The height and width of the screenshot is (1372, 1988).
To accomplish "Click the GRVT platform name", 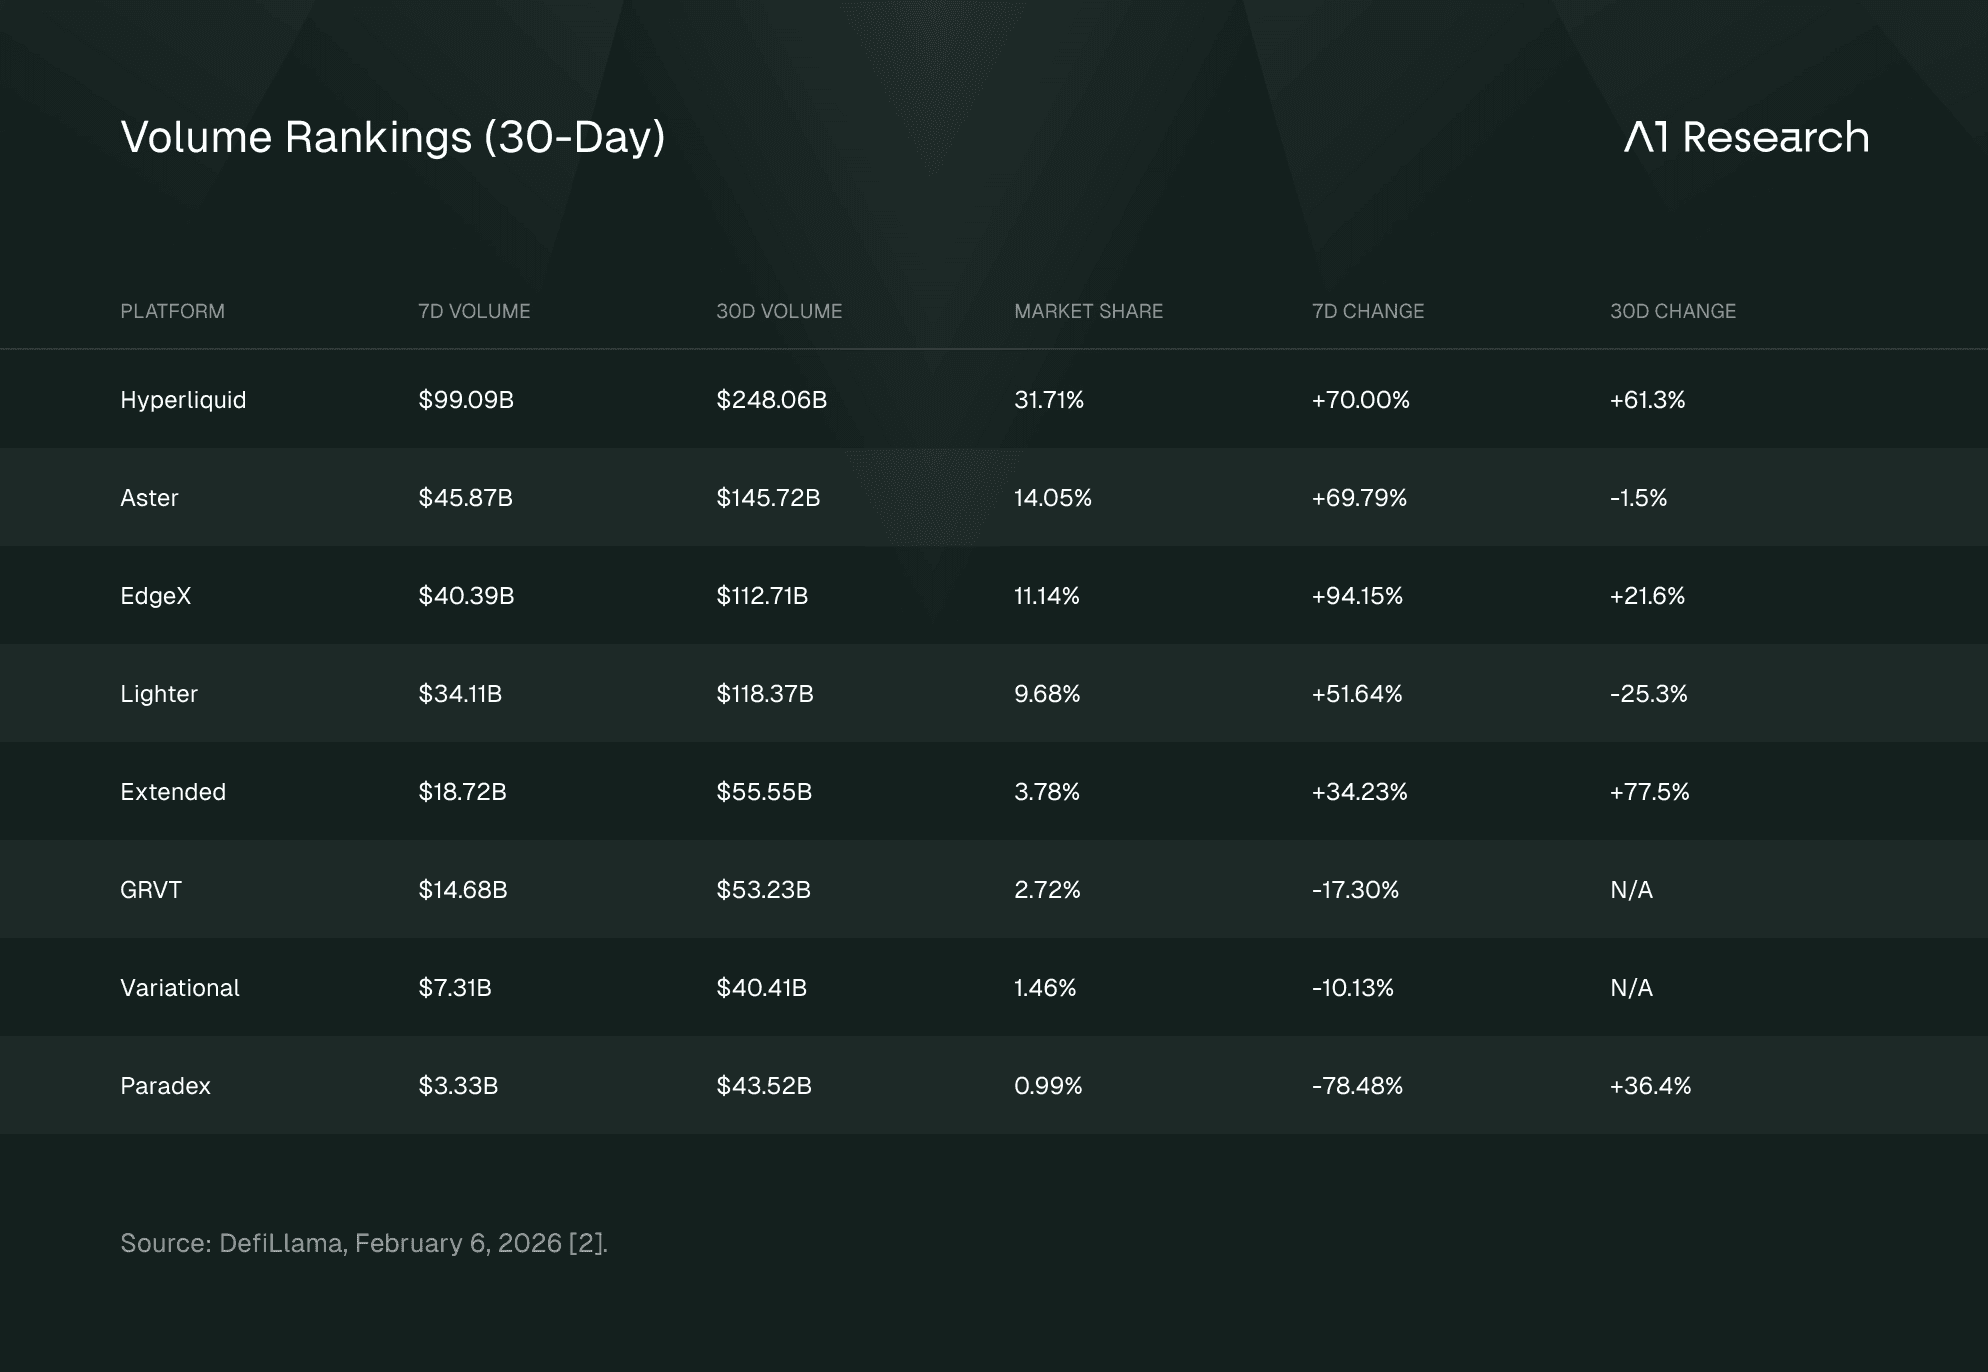I will 151,890.
